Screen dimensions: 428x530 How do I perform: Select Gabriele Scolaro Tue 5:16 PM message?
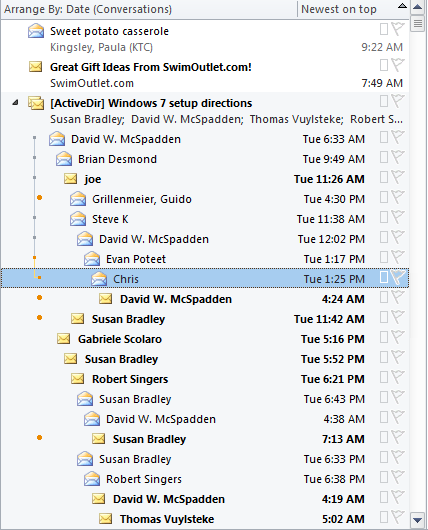(205, 338)
